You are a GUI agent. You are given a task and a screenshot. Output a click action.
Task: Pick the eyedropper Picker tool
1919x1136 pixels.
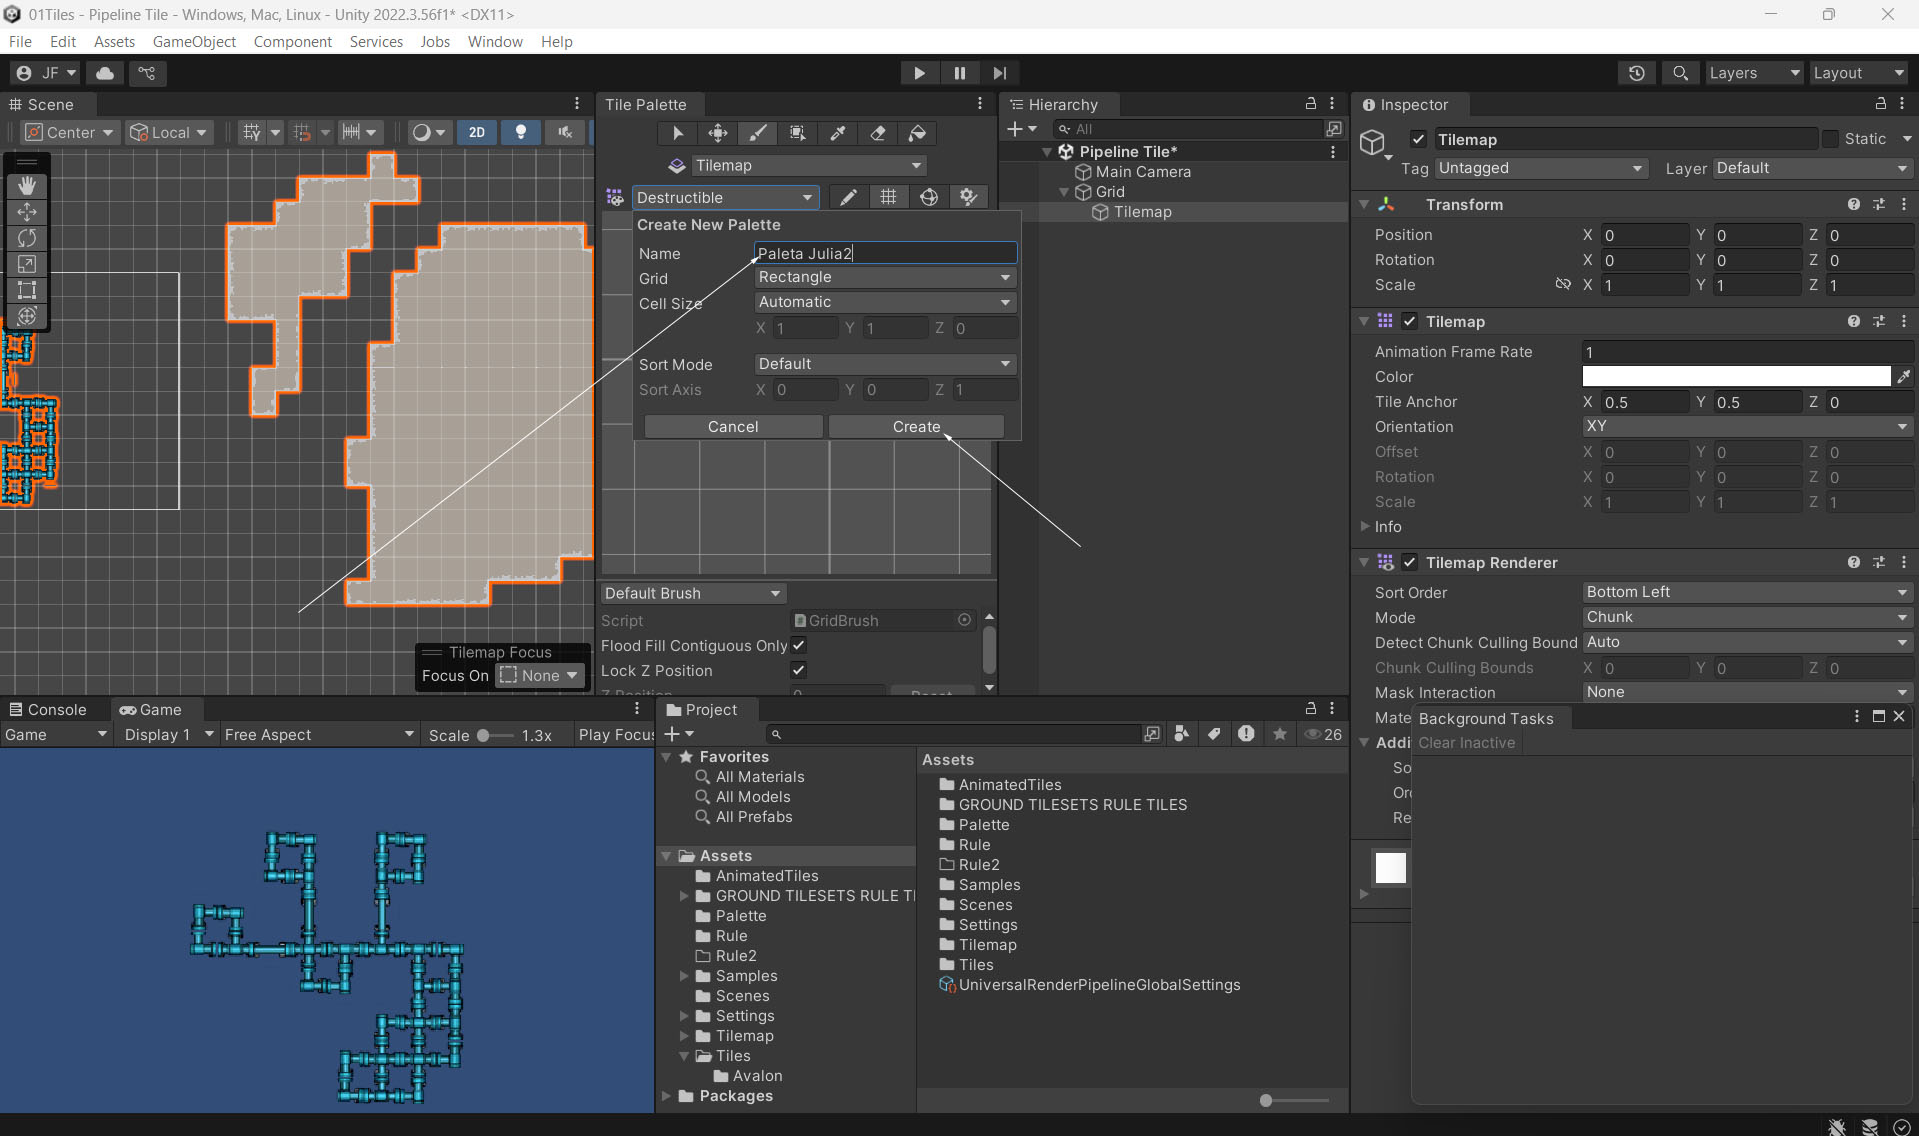click(838, 133)
